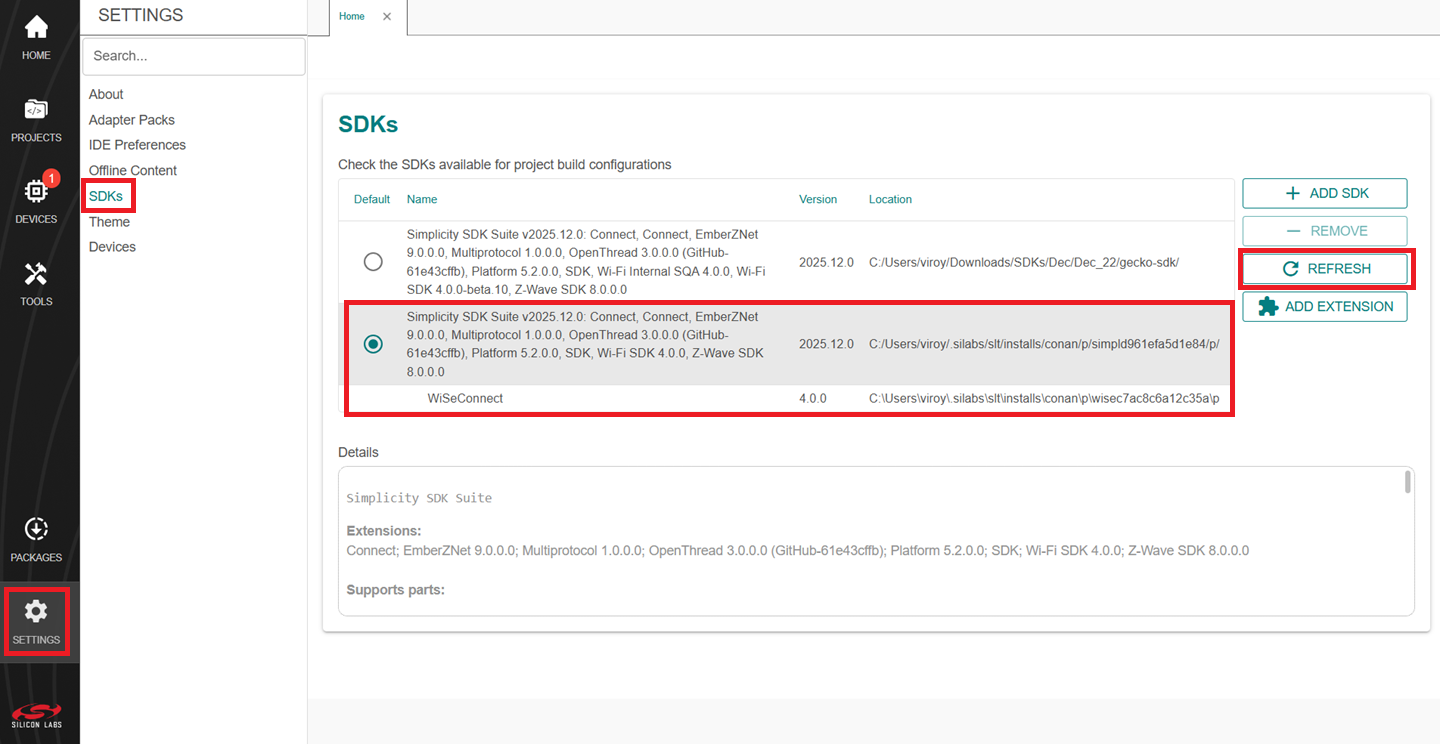Click inside the settings search field
The image size is (1440, 744).
192,55
